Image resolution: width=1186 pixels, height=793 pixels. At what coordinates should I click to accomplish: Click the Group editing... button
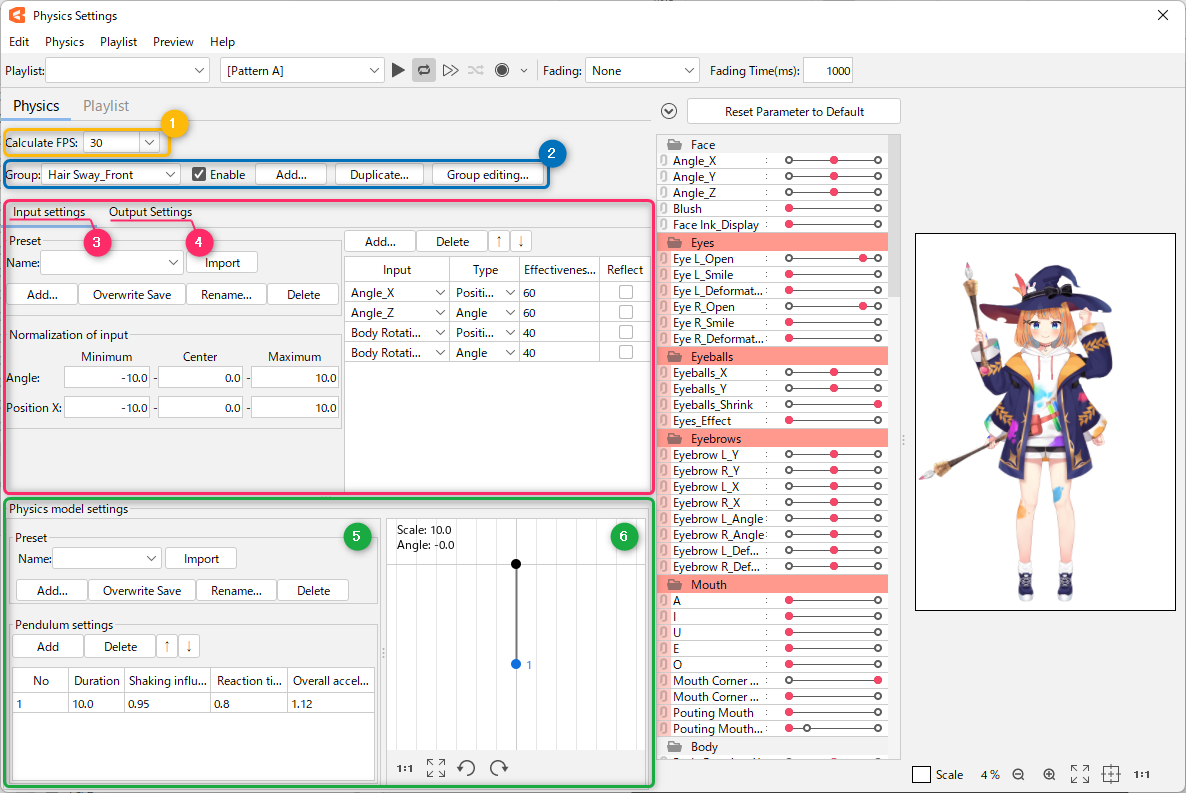tap(488, 175)
